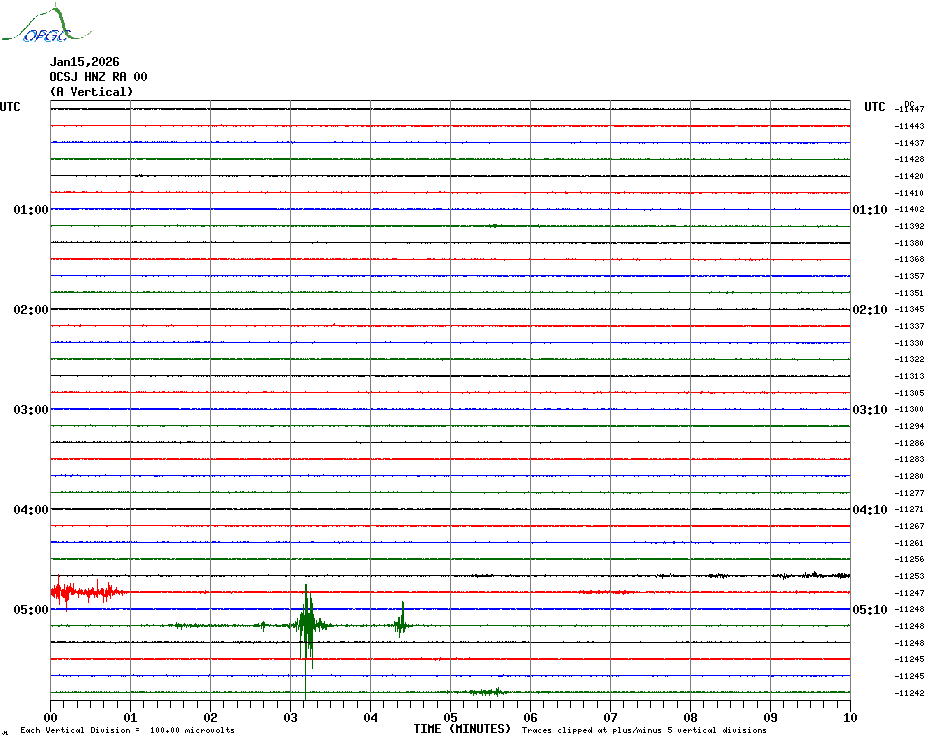Click the 10 tick on the minutes axis
Screen dimensions: 930x744
[849, 717]
